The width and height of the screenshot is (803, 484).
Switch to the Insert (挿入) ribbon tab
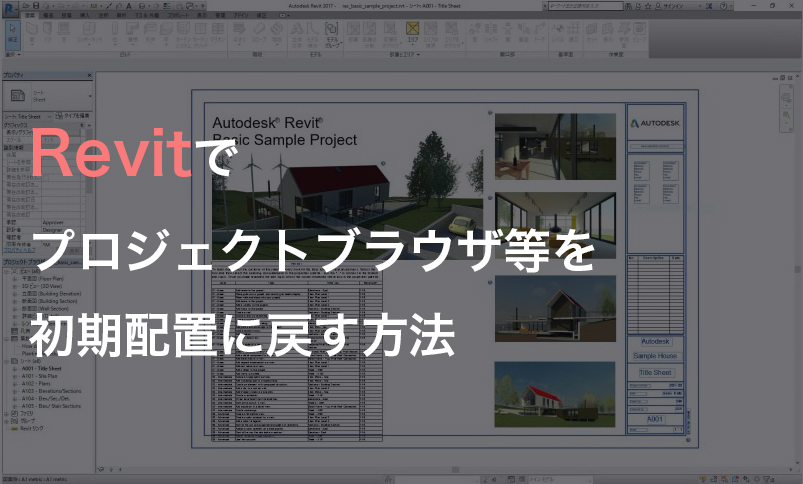click(x=84, y=15)
